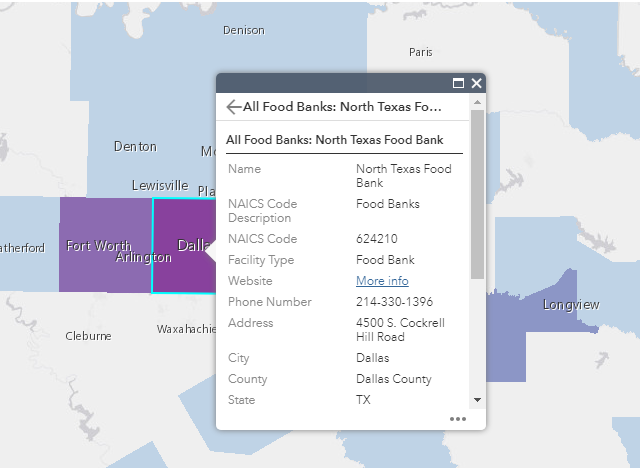
Task: Click the Waxahachie map label
Action: pyautogui.click(x=186, y=329)
